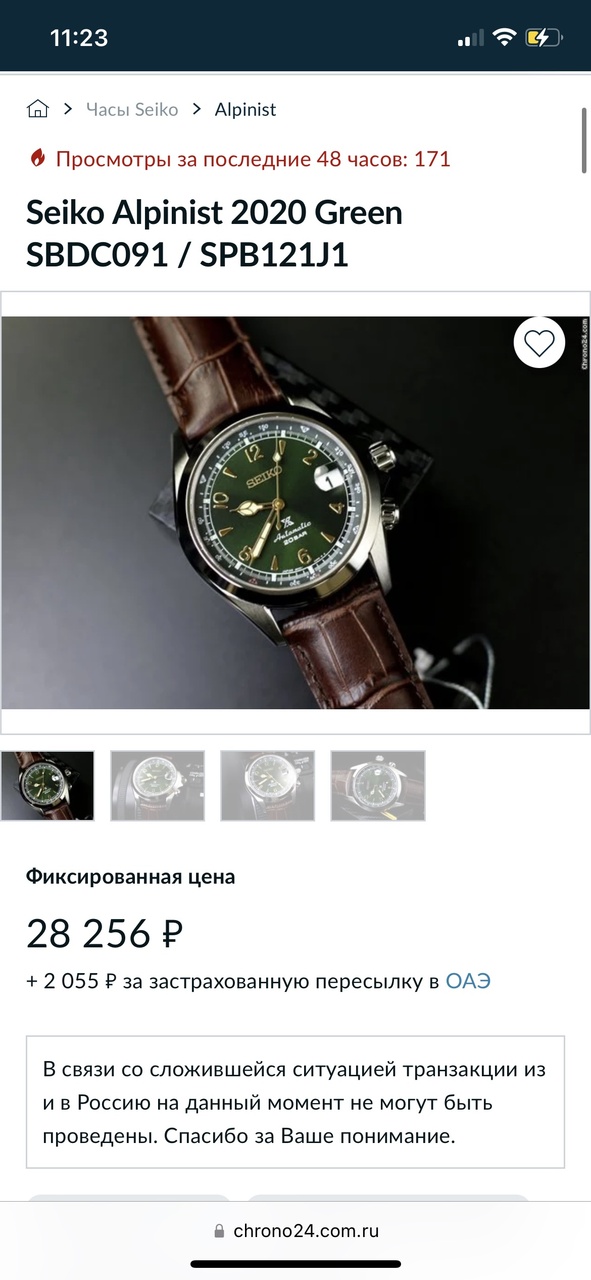The image size is (591, 1280).
Task: Select the third watch thumbnail
Action: [x=267, y=786]
